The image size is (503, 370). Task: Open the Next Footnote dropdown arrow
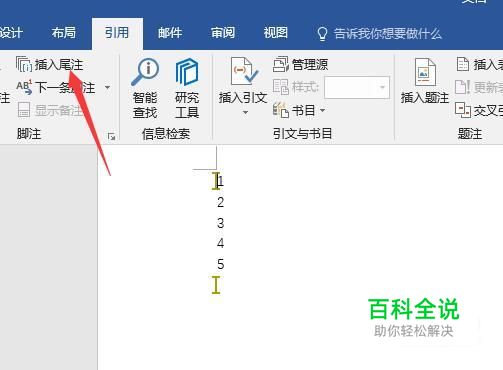coord(107,87)
